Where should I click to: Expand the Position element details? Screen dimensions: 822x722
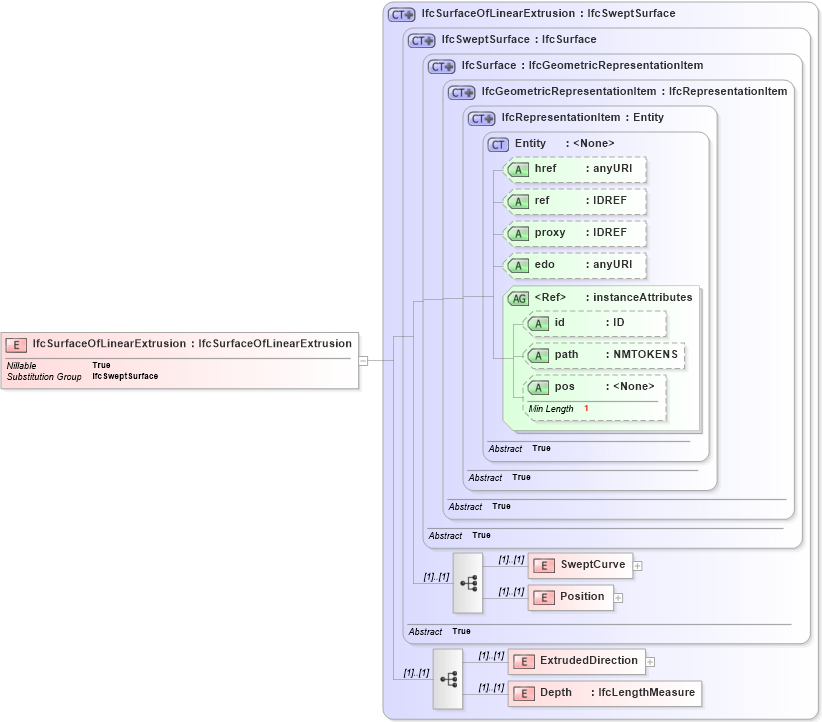[619, 597]
